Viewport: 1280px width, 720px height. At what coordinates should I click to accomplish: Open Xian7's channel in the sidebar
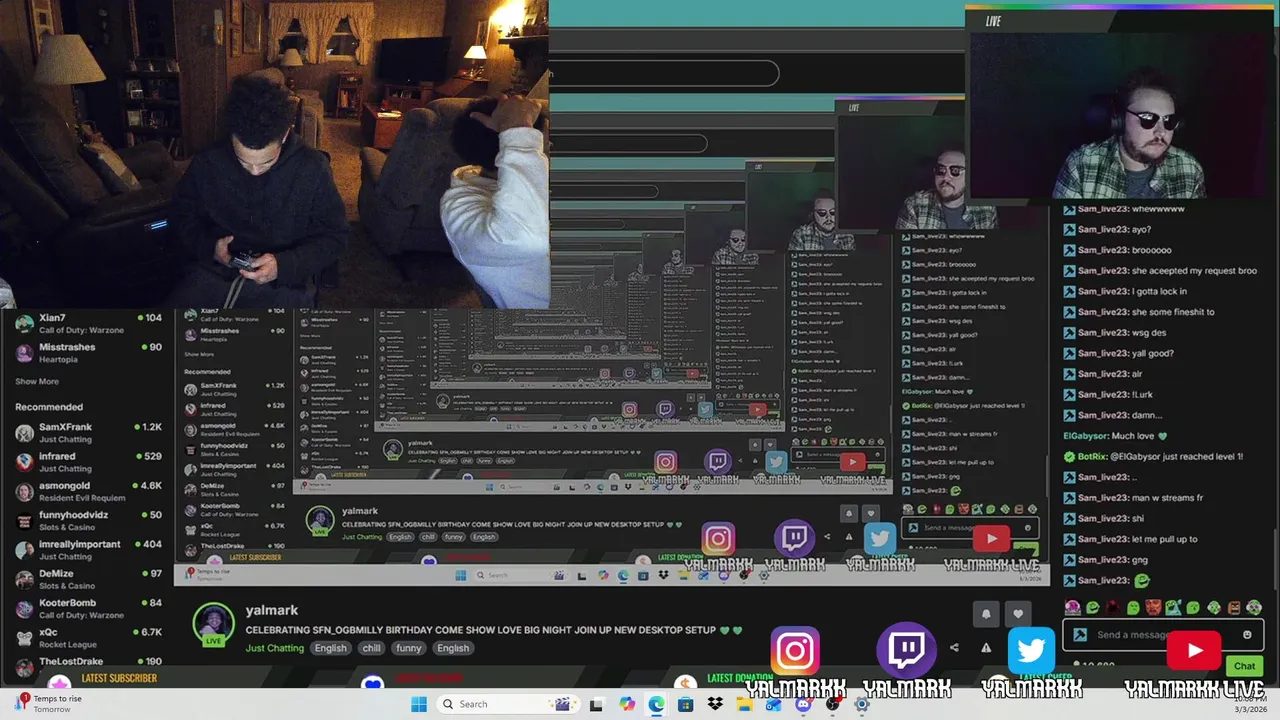tap(88, 323)
